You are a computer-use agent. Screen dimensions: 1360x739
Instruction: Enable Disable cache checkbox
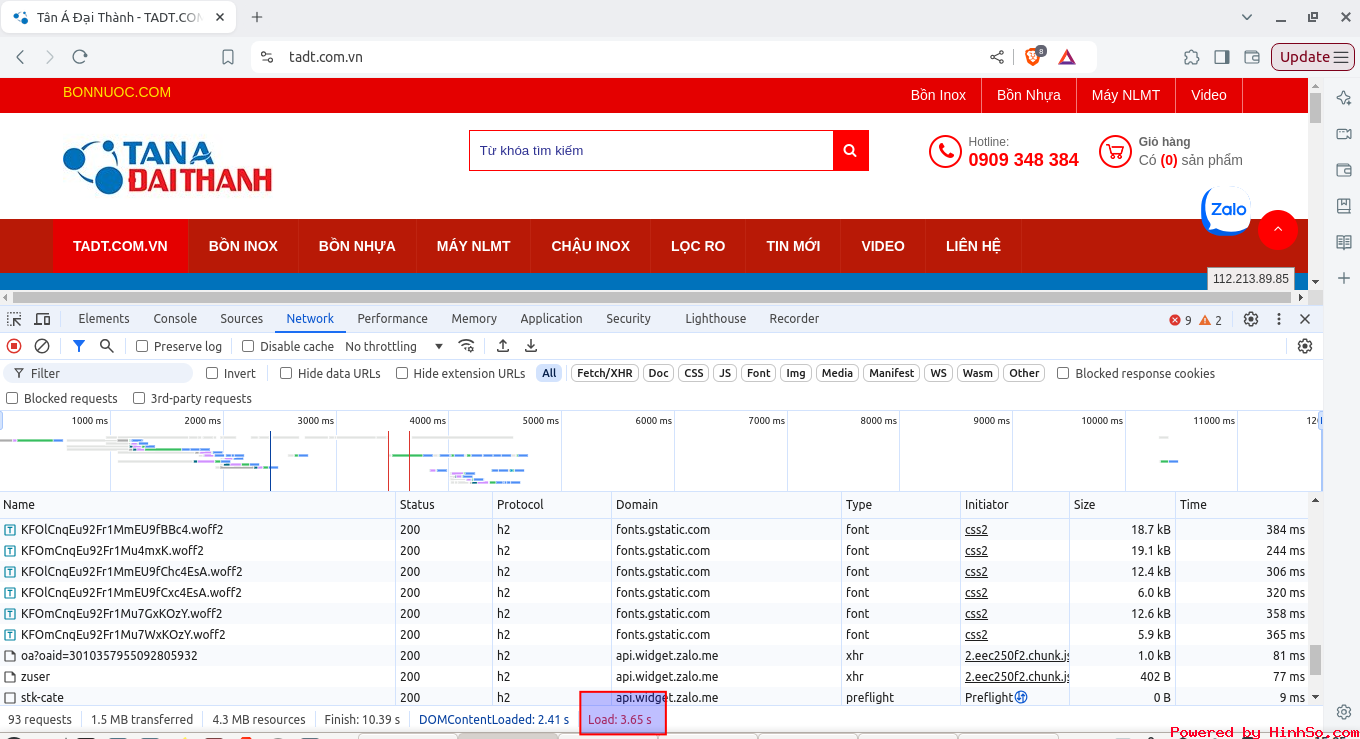[x=248, y=346]
